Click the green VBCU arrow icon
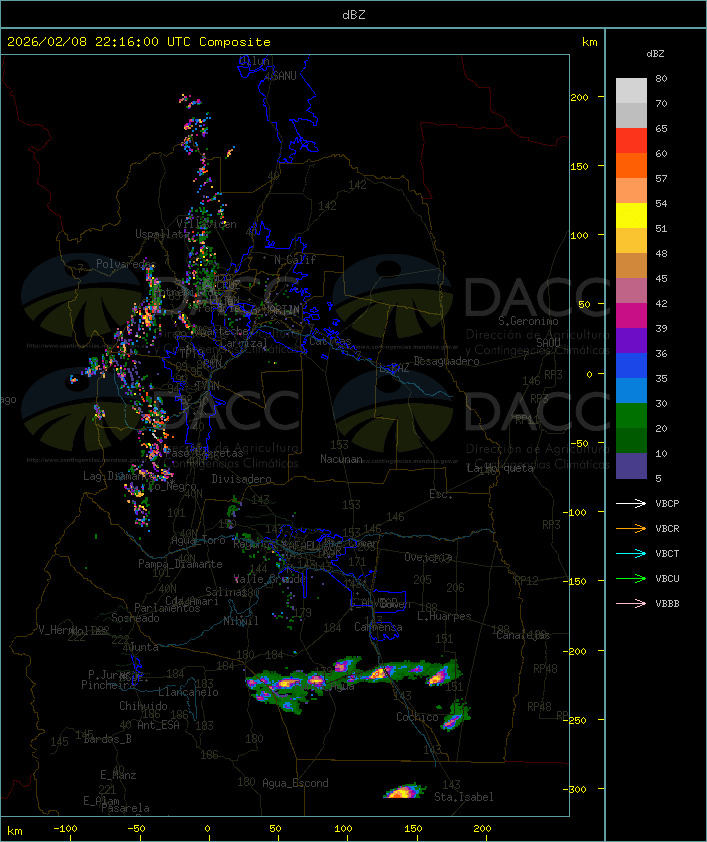The image size is (707, 842). click(x=631, y=578)
